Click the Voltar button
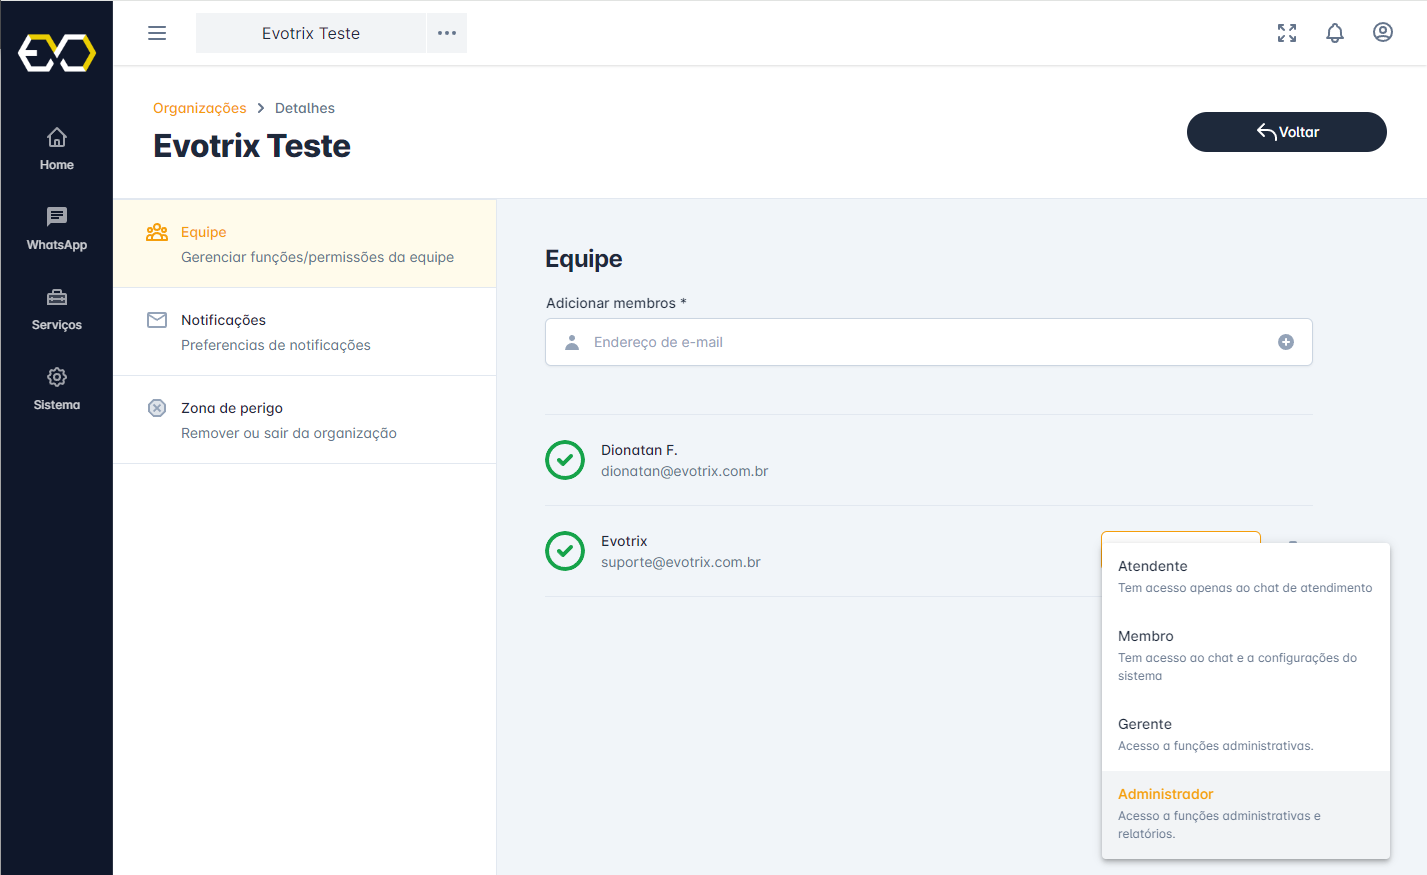The width and height of the screenshot is (1427, 875). coord(1286,132)
